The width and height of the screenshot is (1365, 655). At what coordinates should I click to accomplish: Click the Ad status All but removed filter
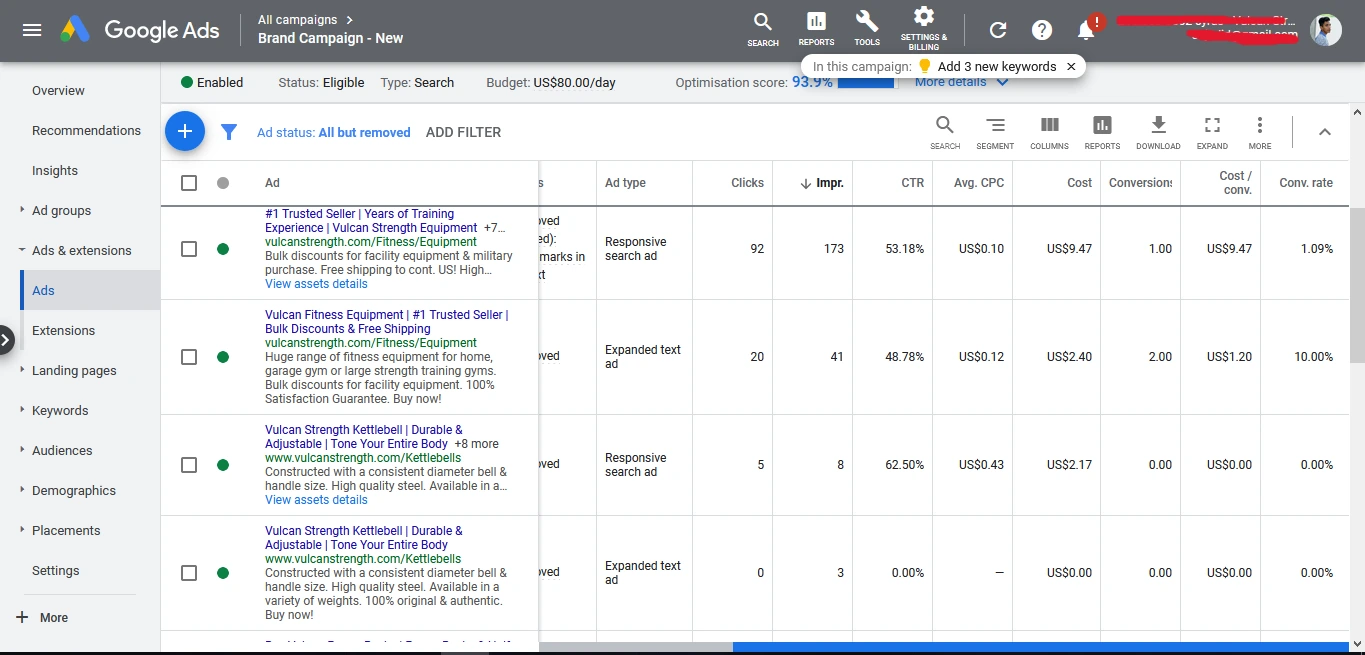click(334, 132)
